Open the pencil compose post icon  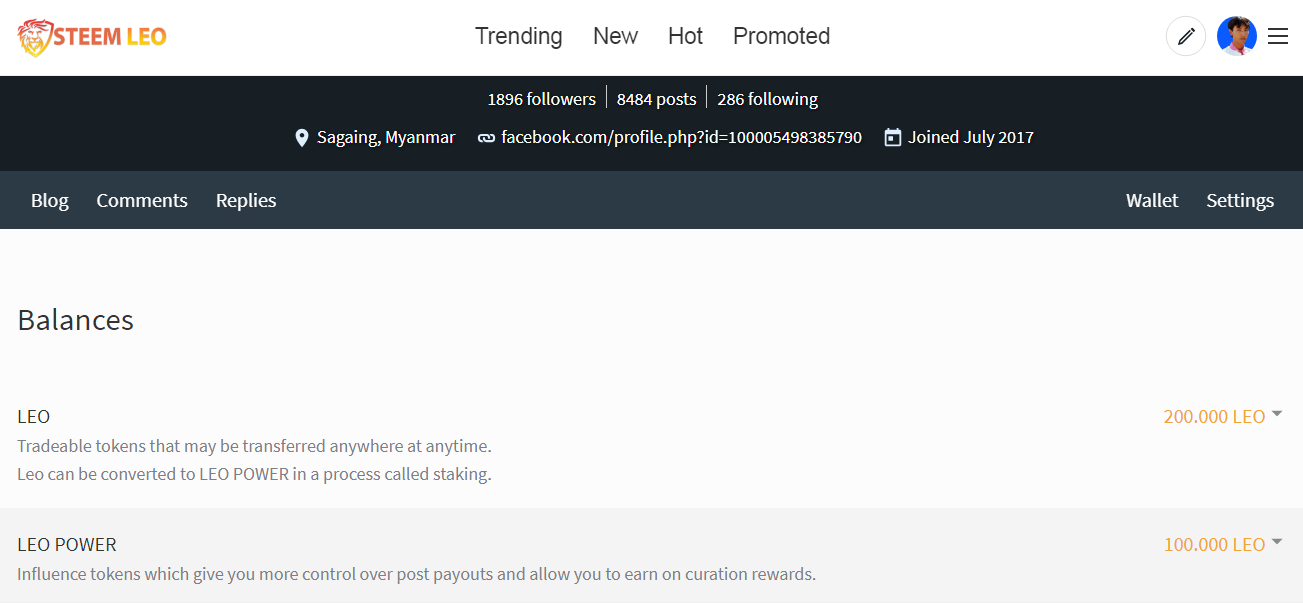tap(1186, 37)
